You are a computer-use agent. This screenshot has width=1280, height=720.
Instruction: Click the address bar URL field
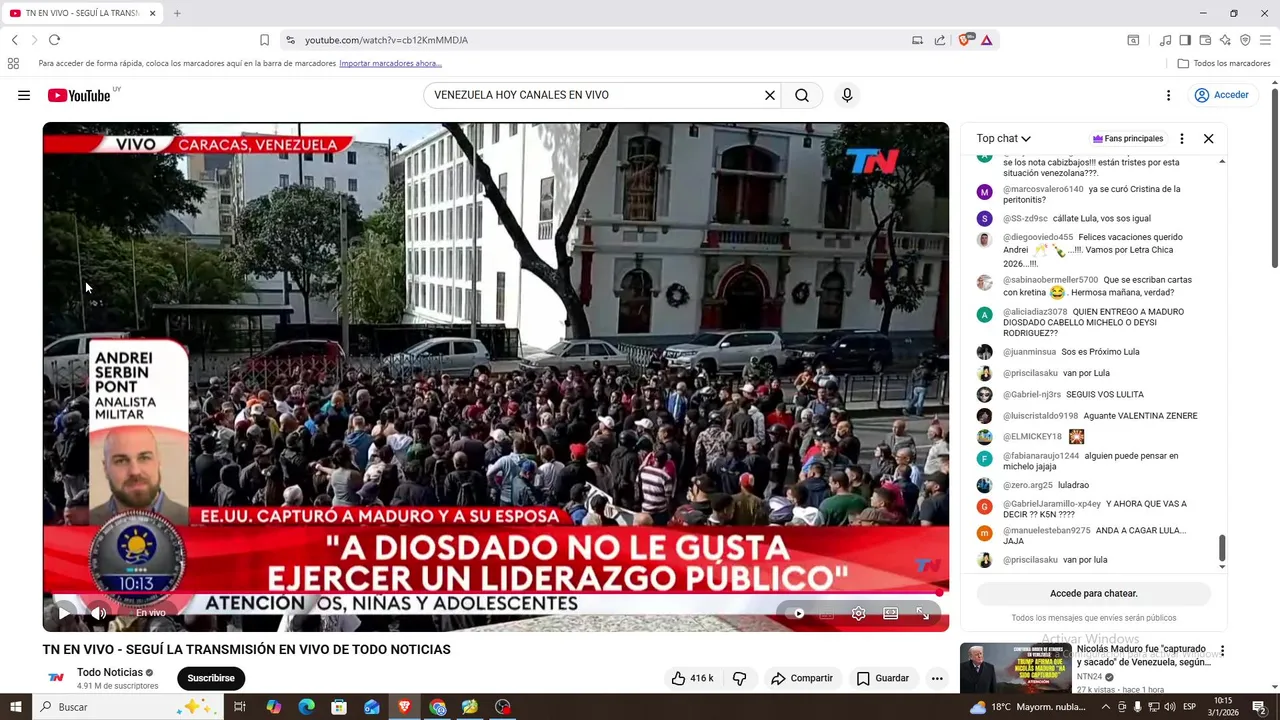point(600,40)
